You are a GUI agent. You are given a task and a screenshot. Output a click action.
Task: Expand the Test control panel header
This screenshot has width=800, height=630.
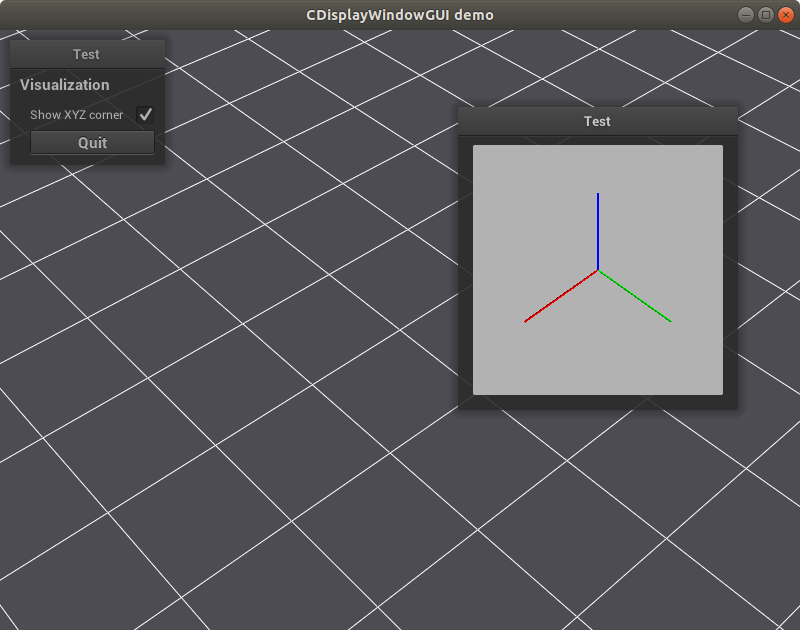tap(87, 54)
